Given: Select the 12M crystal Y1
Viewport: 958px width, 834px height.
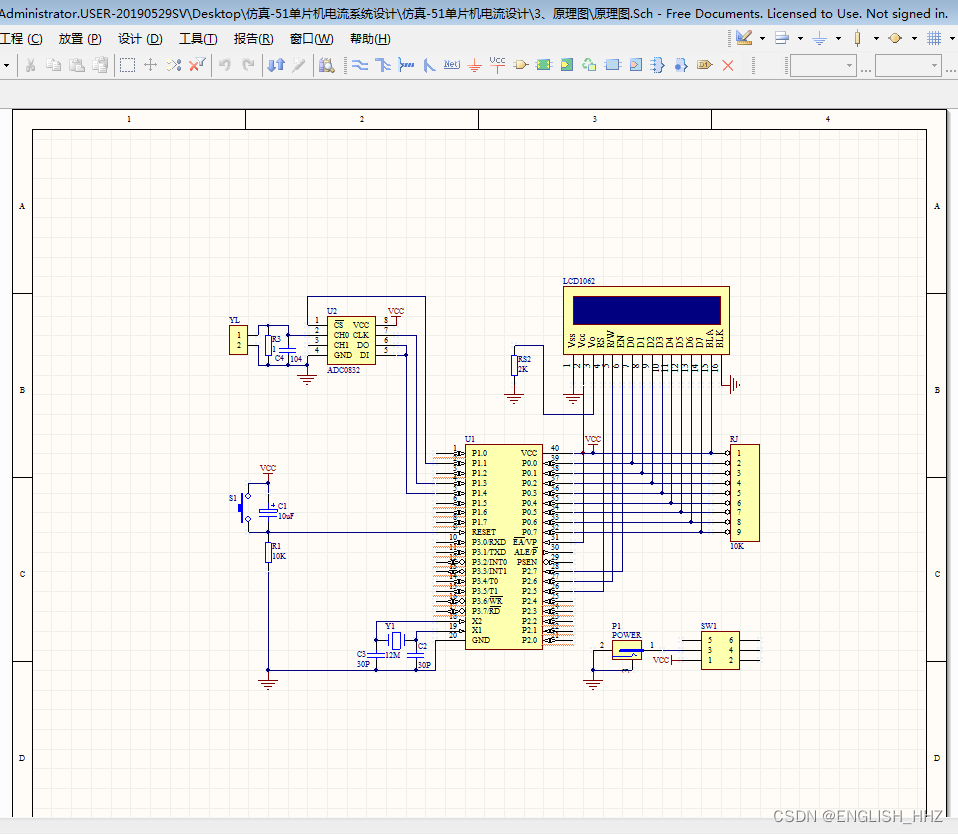Looking at the screenshot, I should tap(397, 641).
